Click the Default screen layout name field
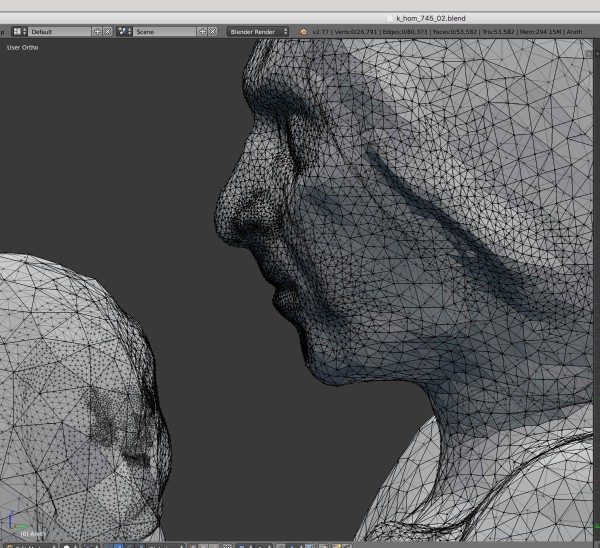Screen dimensions: 600x548 58,32
